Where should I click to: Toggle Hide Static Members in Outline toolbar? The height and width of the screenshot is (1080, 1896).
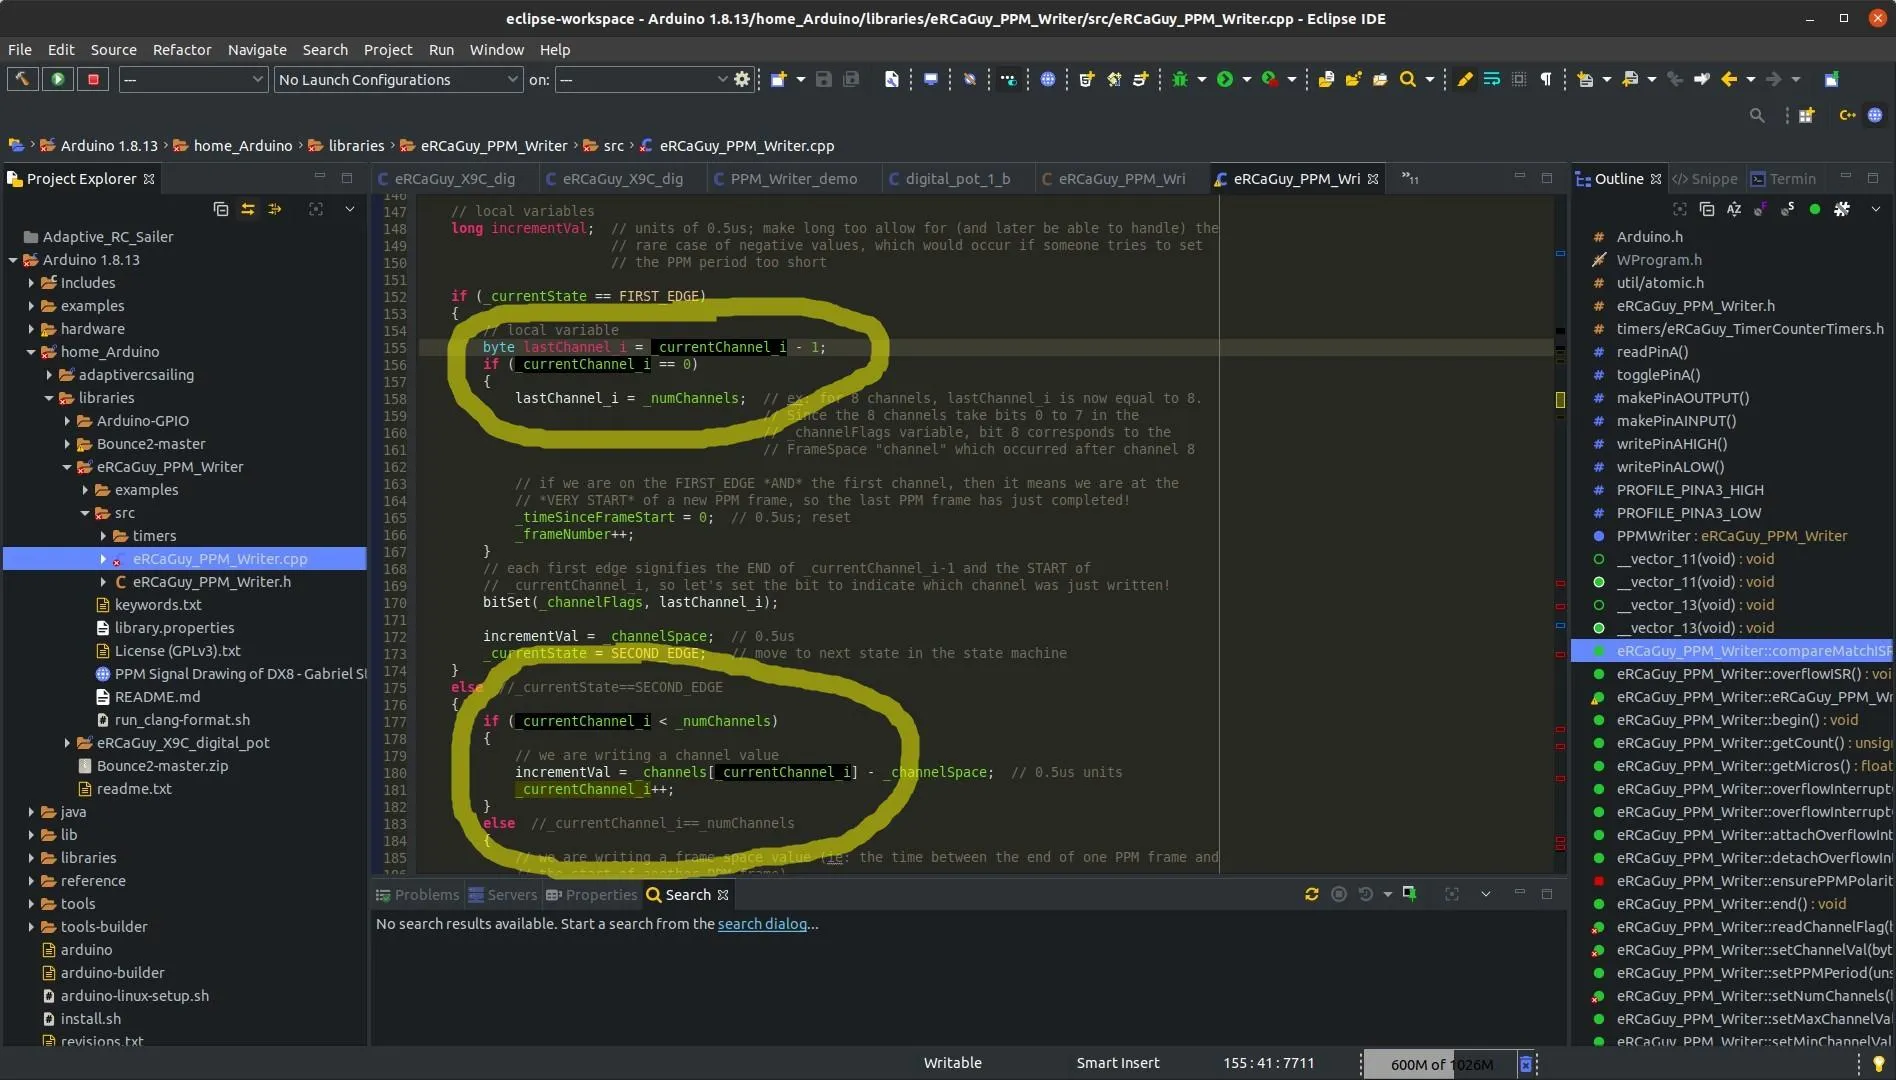point(1788,209)
